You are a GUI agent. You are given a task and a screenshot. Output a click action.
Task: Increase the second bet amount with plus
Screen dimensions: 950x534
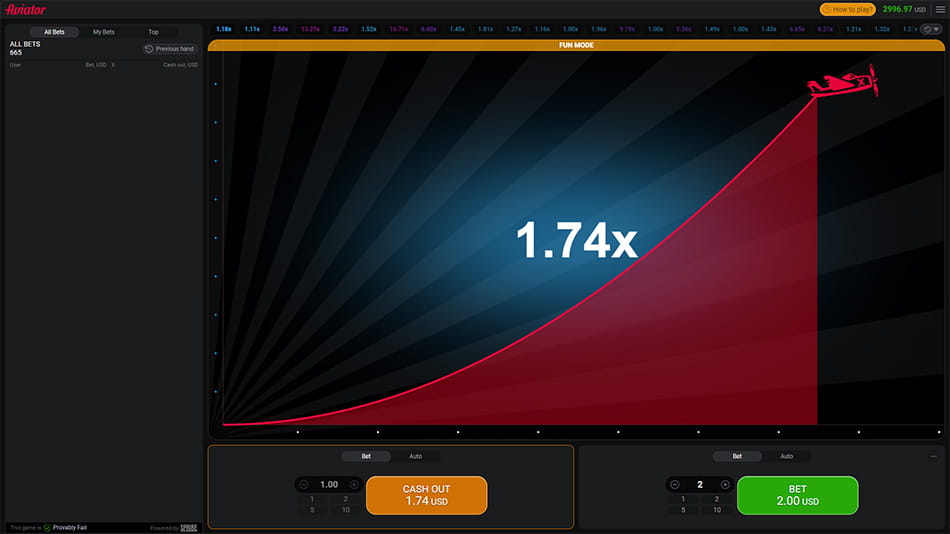click(725, 484)
